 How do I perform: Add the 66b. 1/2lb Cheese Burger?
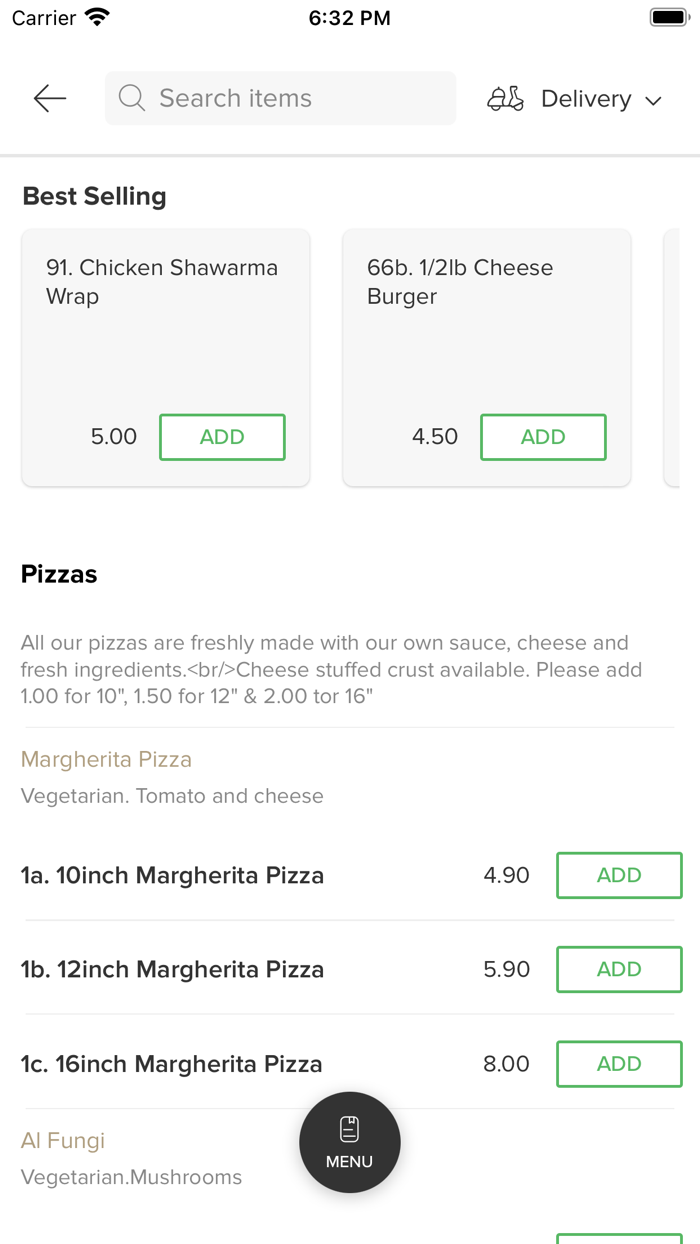[543, 437]
